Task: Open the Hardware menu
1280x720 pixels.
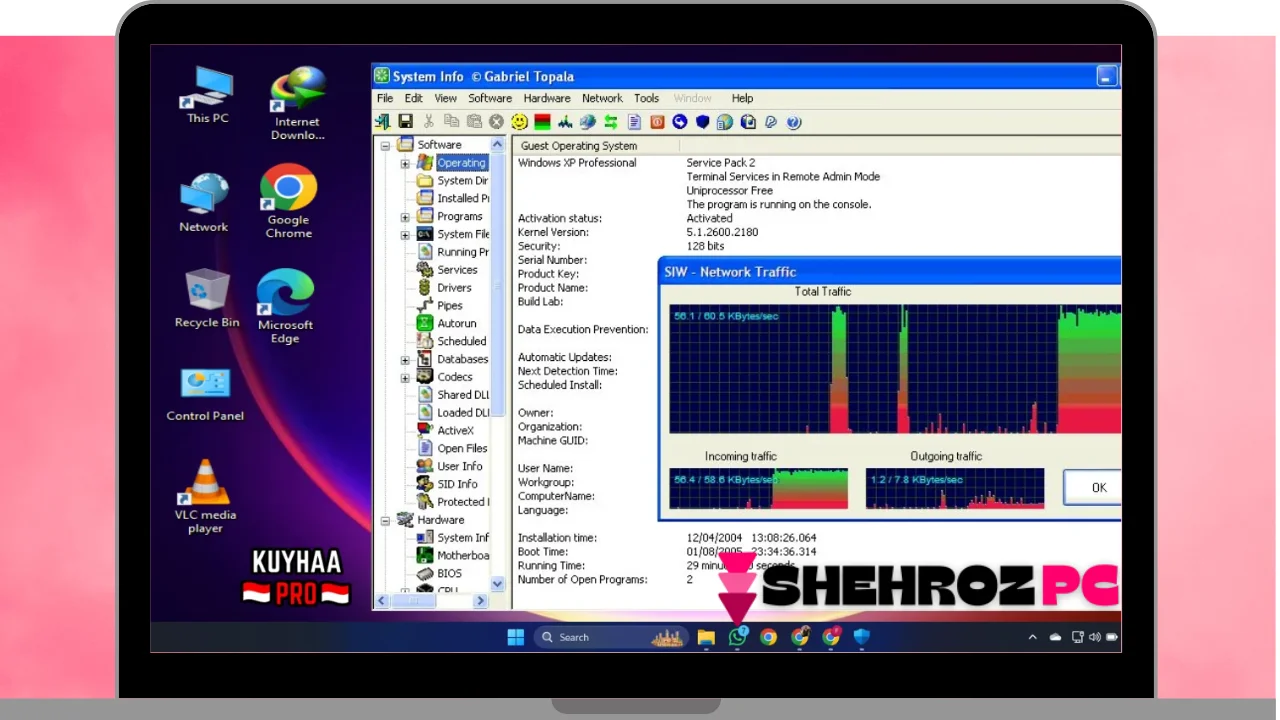Action: (547, 98)
